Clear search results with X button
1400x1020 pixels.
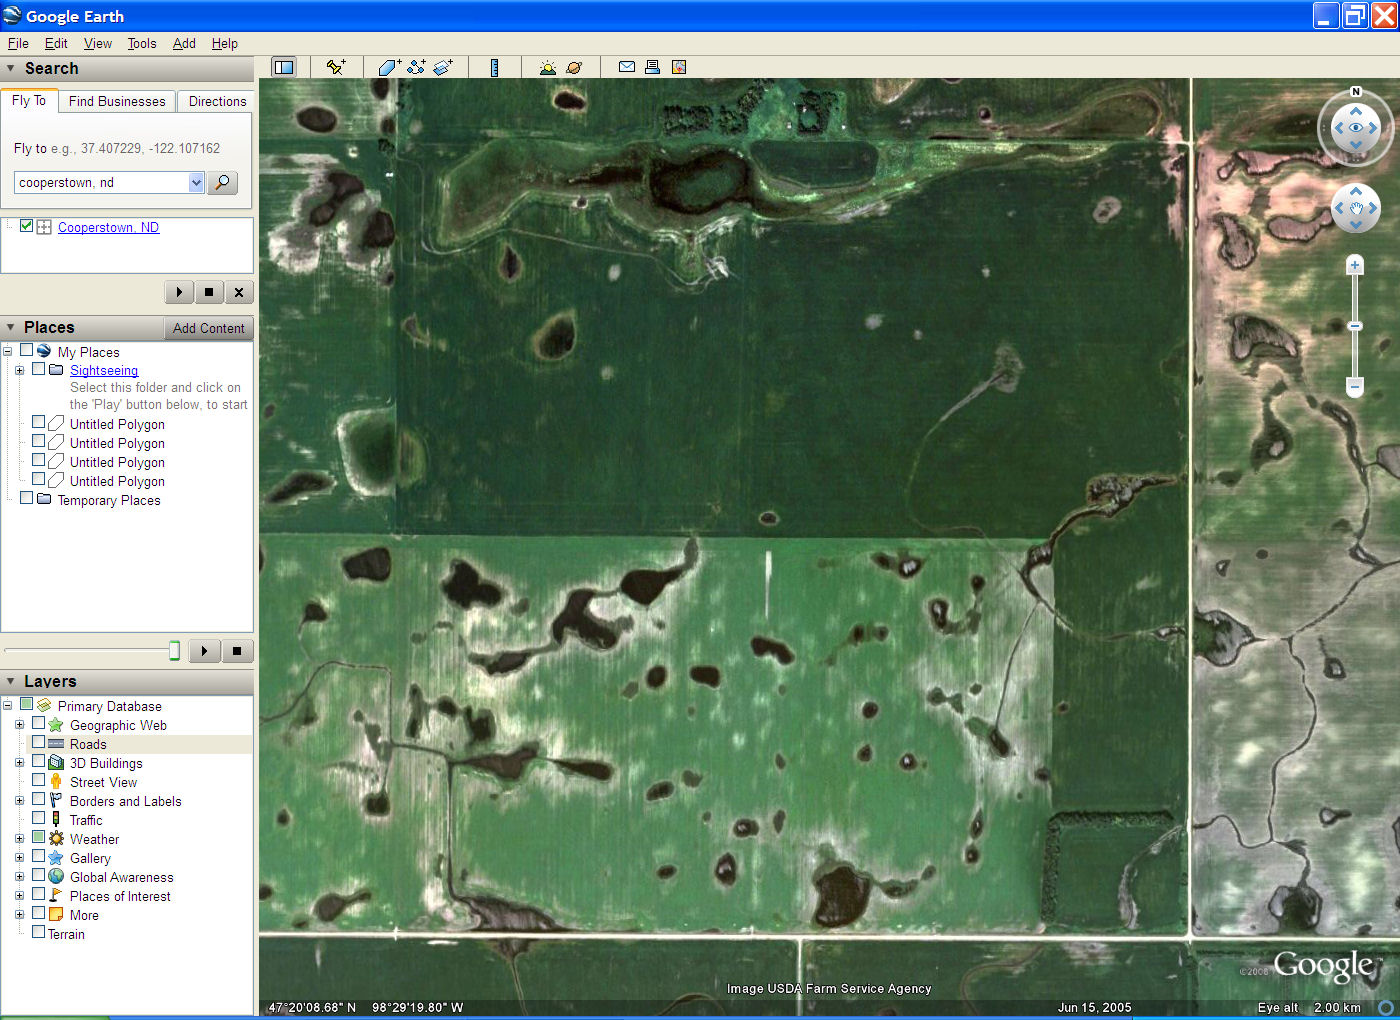coord(238,292)
